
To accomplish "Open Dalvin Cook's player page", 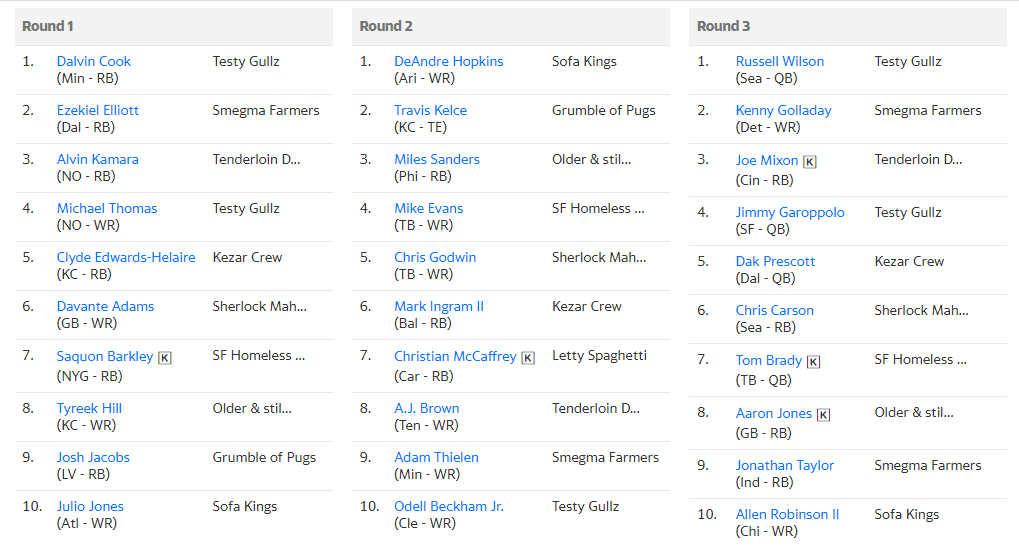I will (94, 61).
